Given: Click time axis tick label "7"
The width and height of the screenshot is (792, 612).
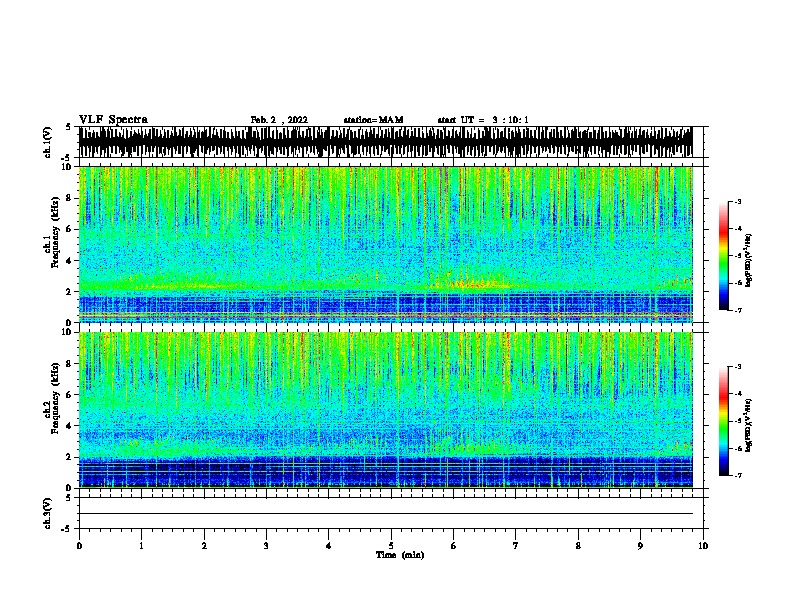Looking at the screenshot, I should [x=516, y=546].
